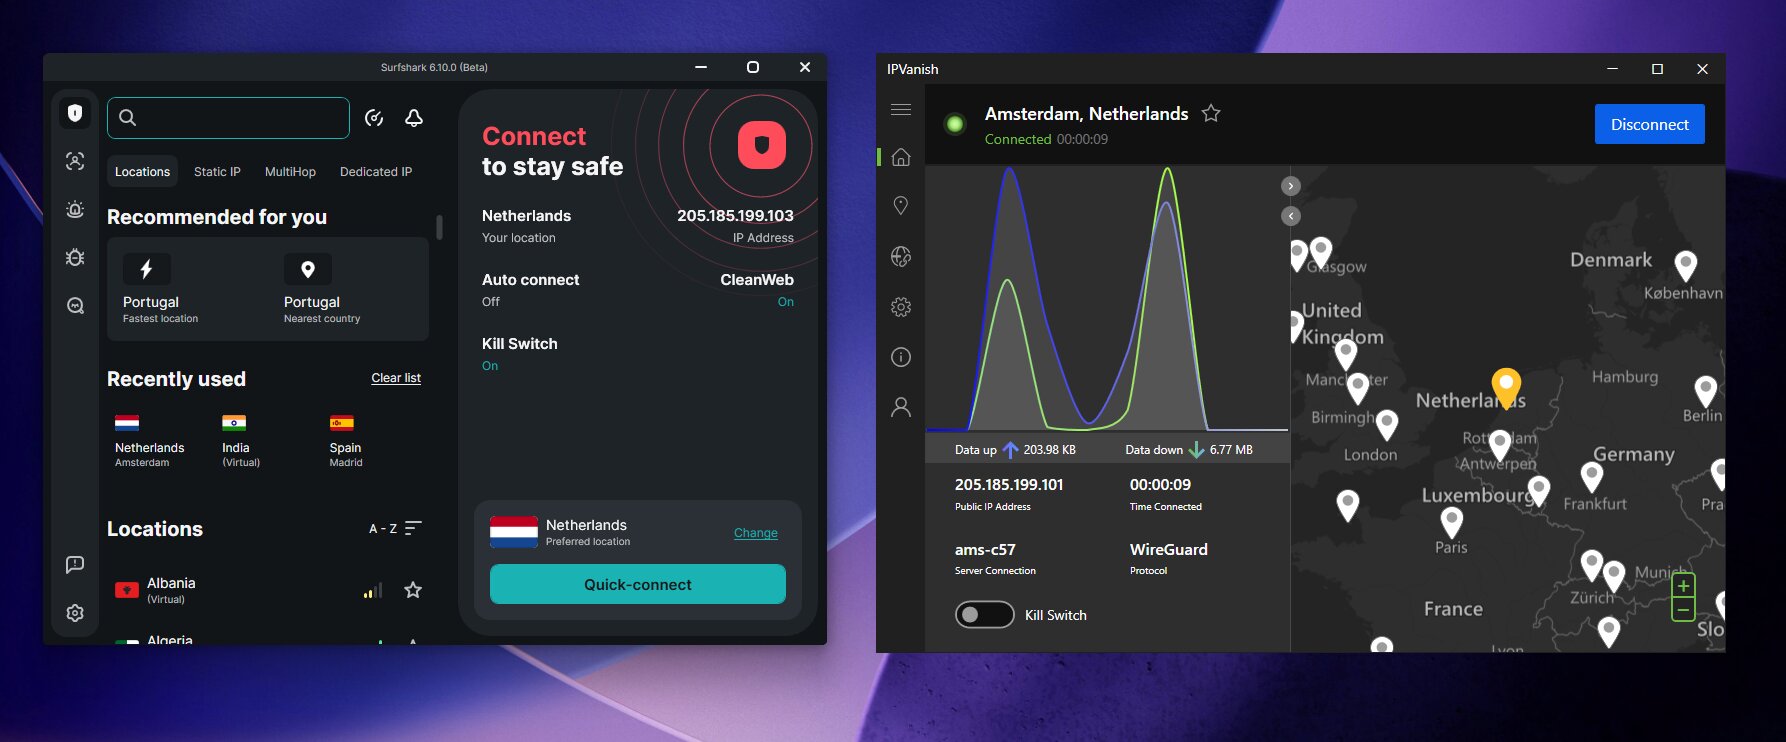
Task: Click the Data down 6.77 MB readout
Action: click(x=1189, y=450)
